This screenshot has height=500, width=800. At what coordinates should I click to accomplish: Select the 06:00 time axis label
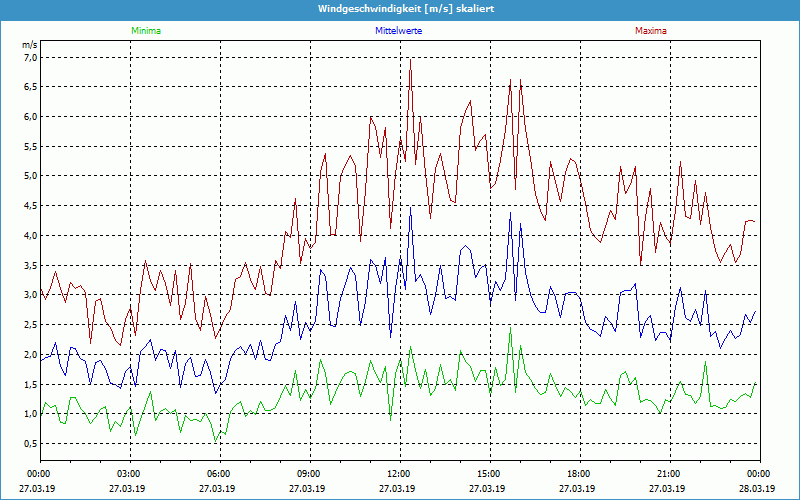(x=219, y=474)
